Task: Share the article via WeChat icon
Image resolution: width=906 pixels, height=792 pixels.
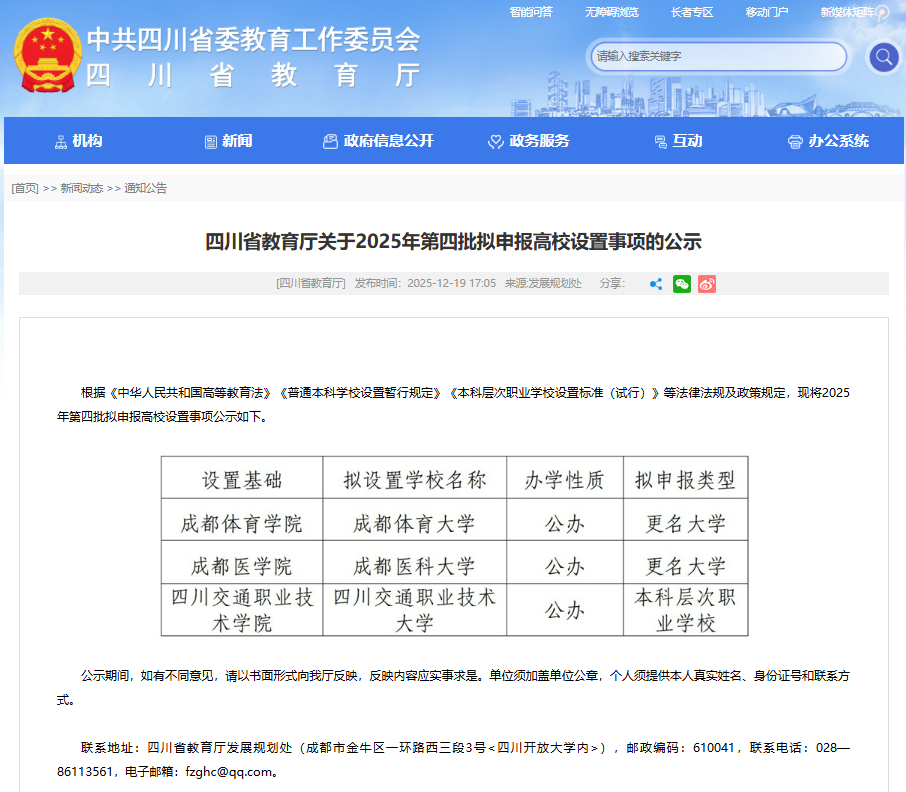Action: coord(682,284)
